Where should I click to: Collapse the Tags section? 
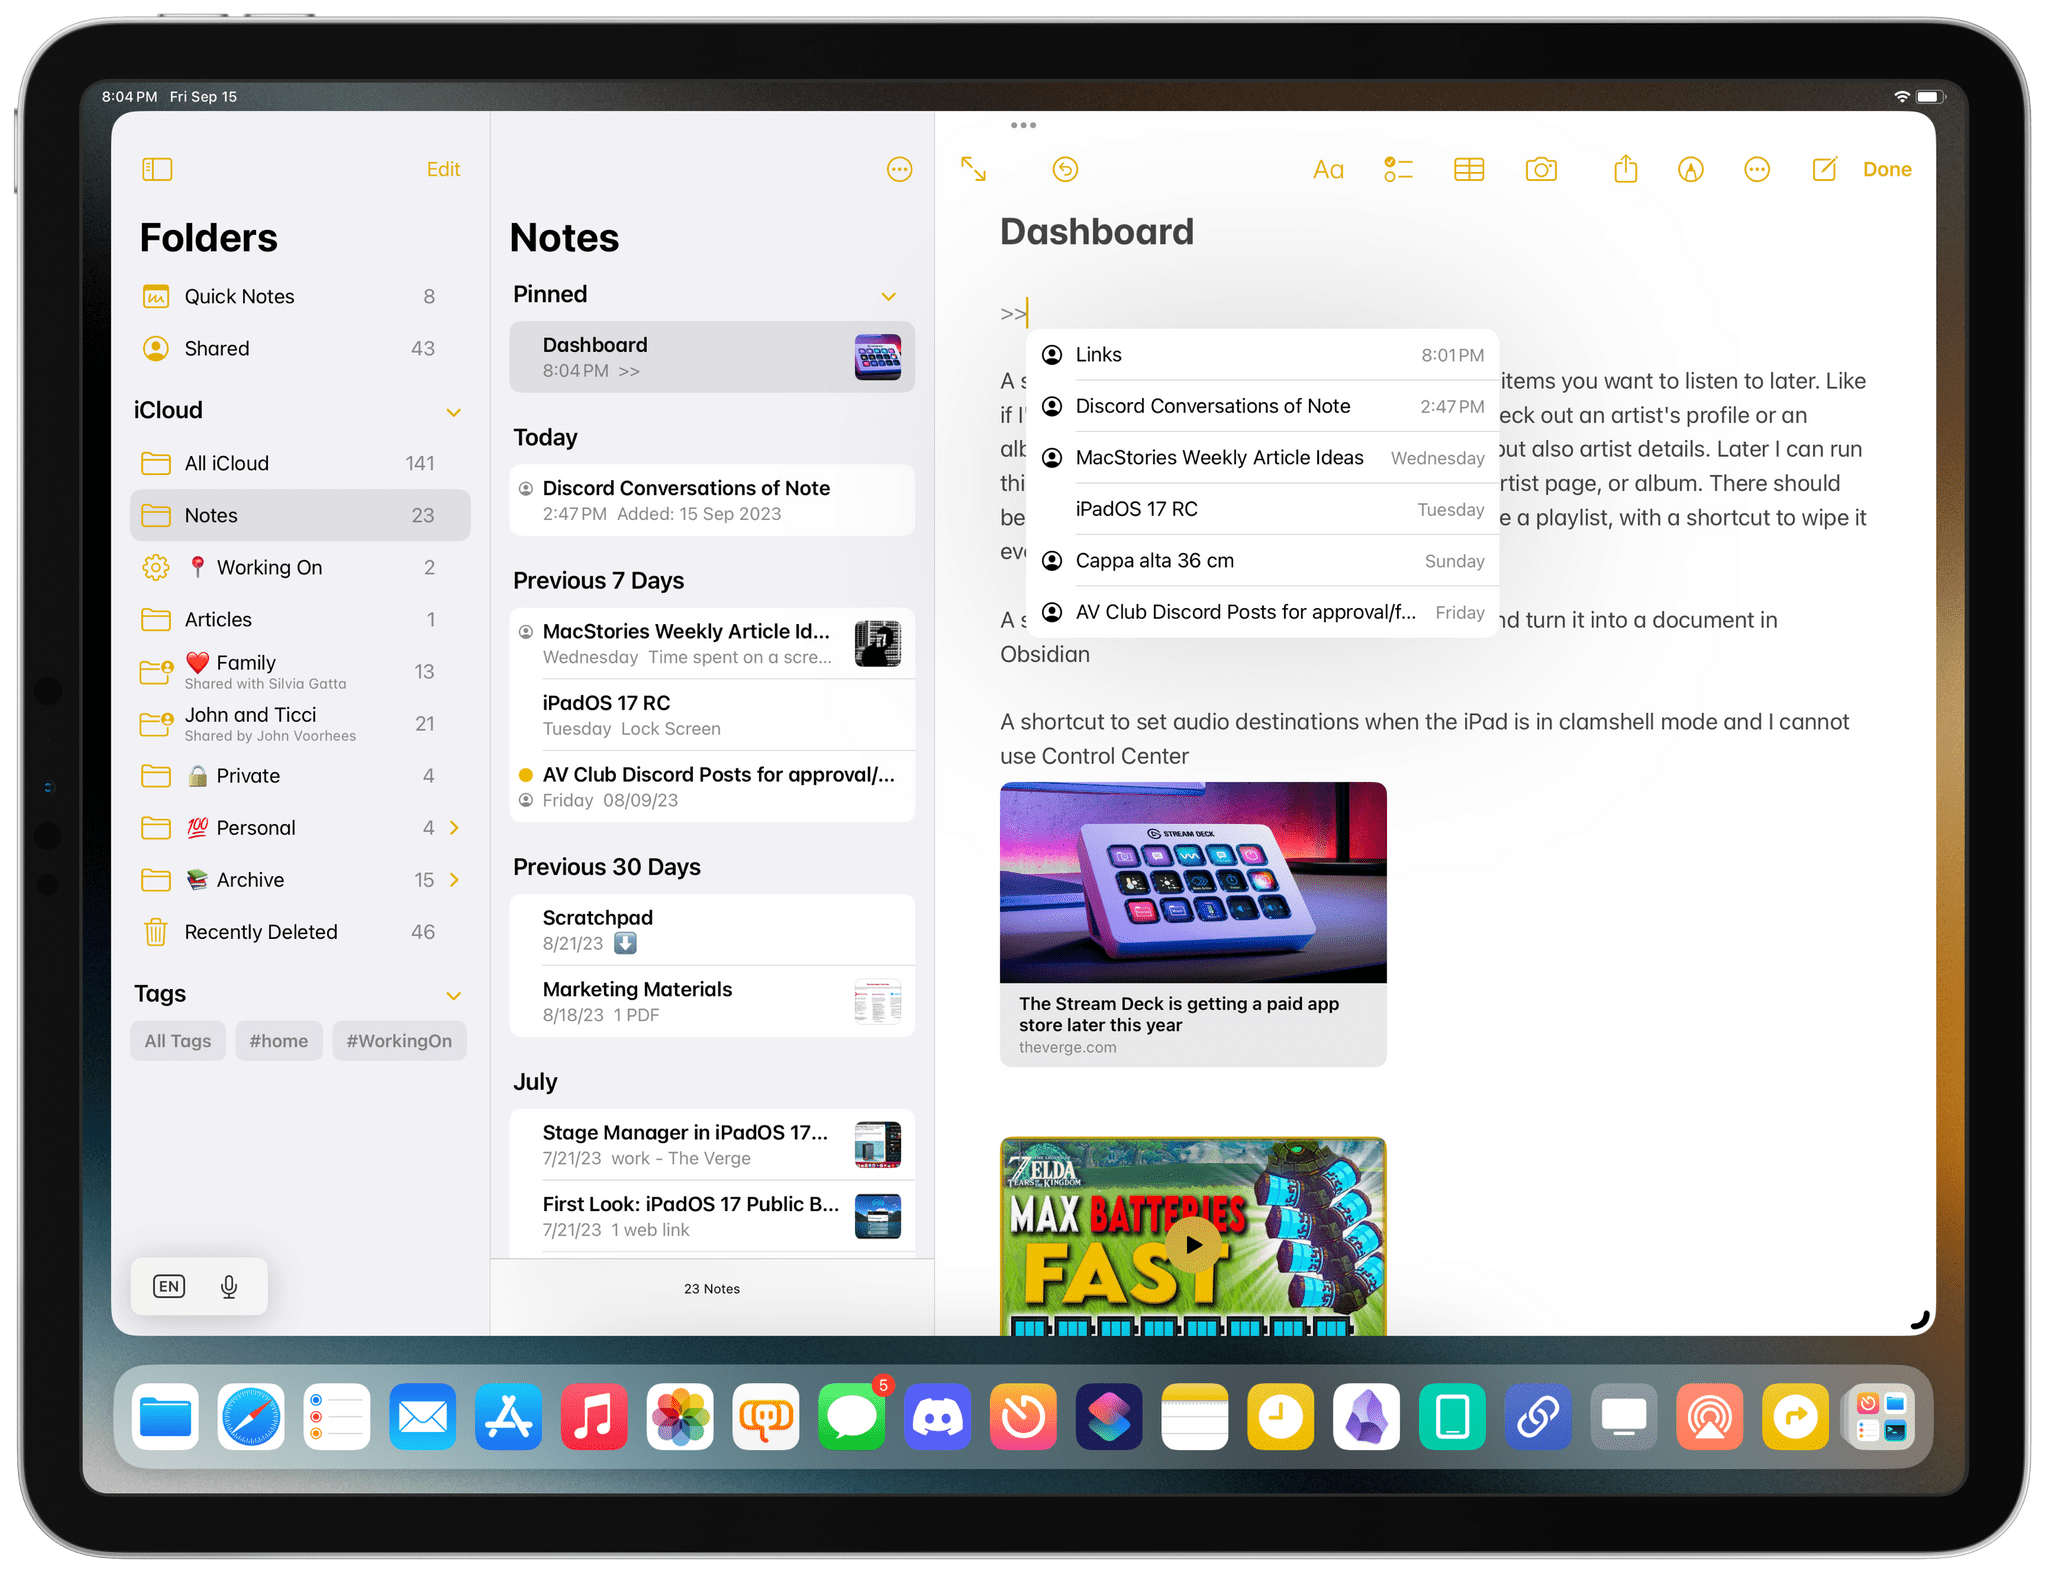click(453, 995)
